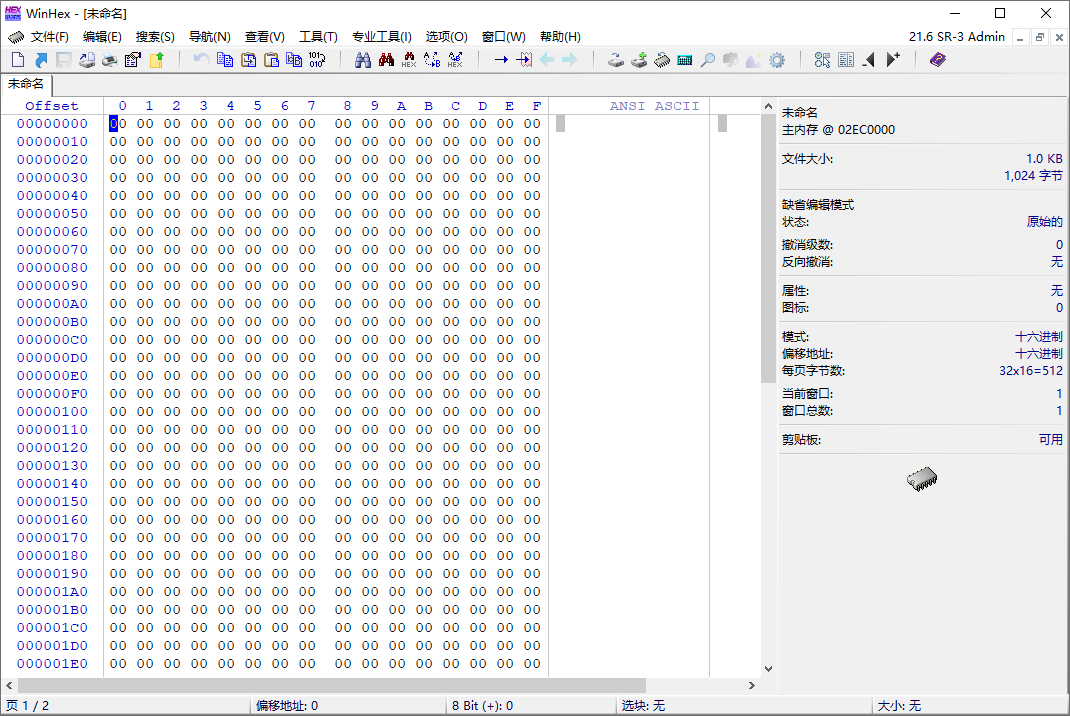Viewport: 1070px width, 716px height.
Task: Open the 专业工具(I) menu
Action: click(x=382, y=37)
